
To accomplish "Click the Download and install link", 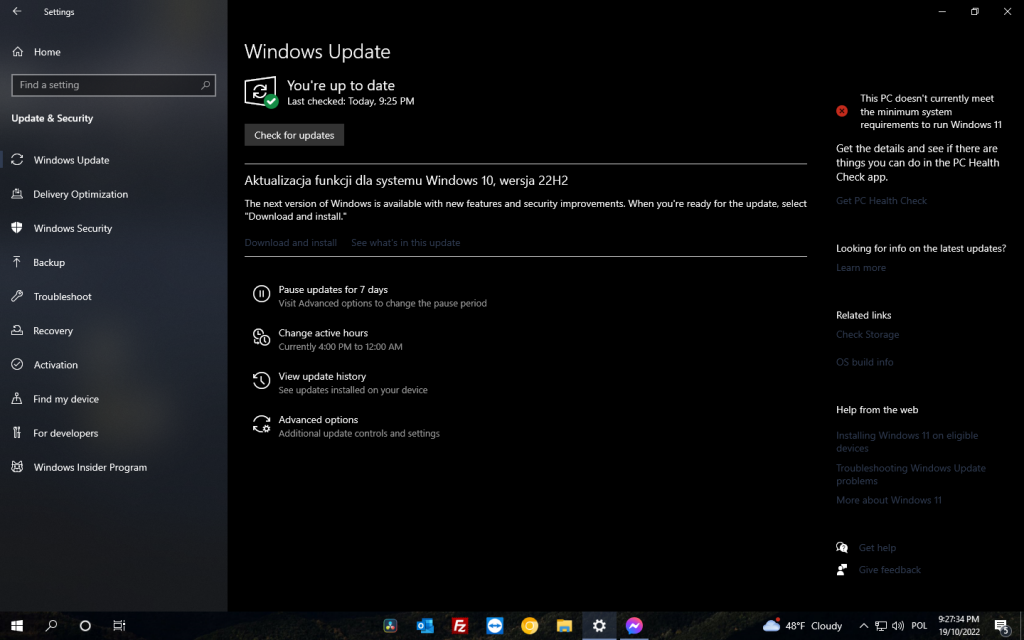I will click(x=290, y=242).
